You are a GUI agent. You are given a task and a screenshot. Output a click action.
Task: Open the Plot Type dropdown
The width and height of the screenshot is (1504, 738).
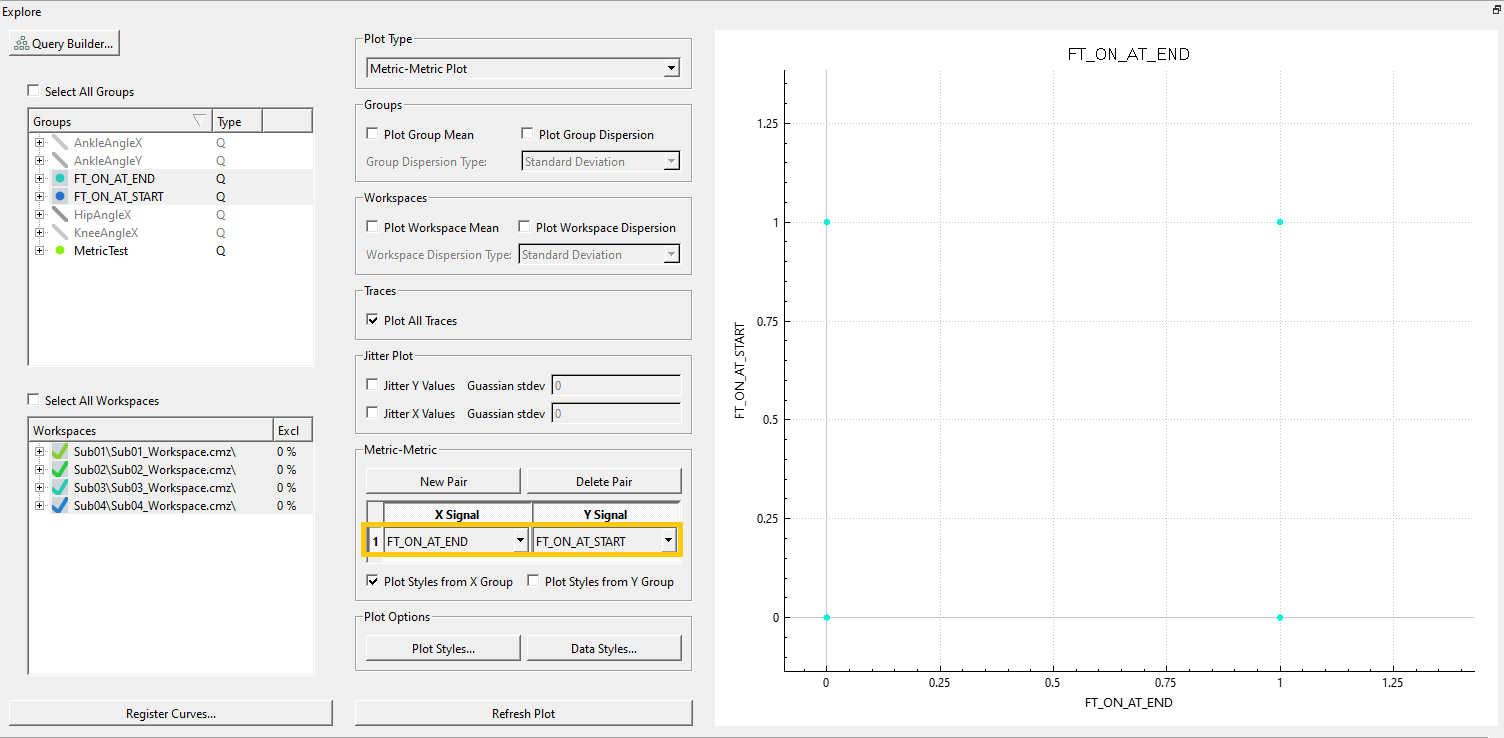click(x=524, y=69)
